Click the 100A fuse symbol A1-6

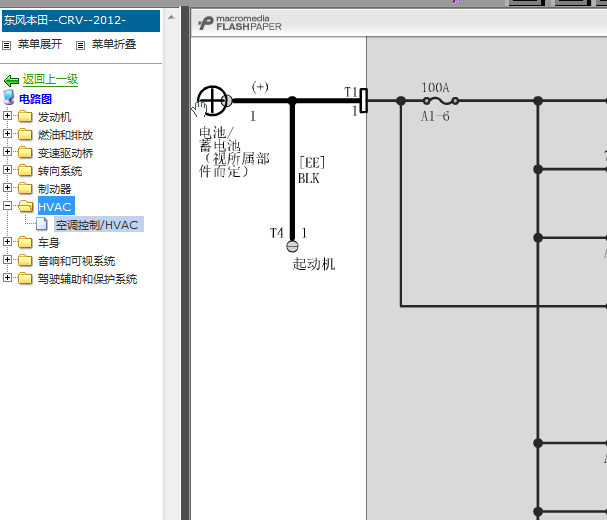(441, 101)
